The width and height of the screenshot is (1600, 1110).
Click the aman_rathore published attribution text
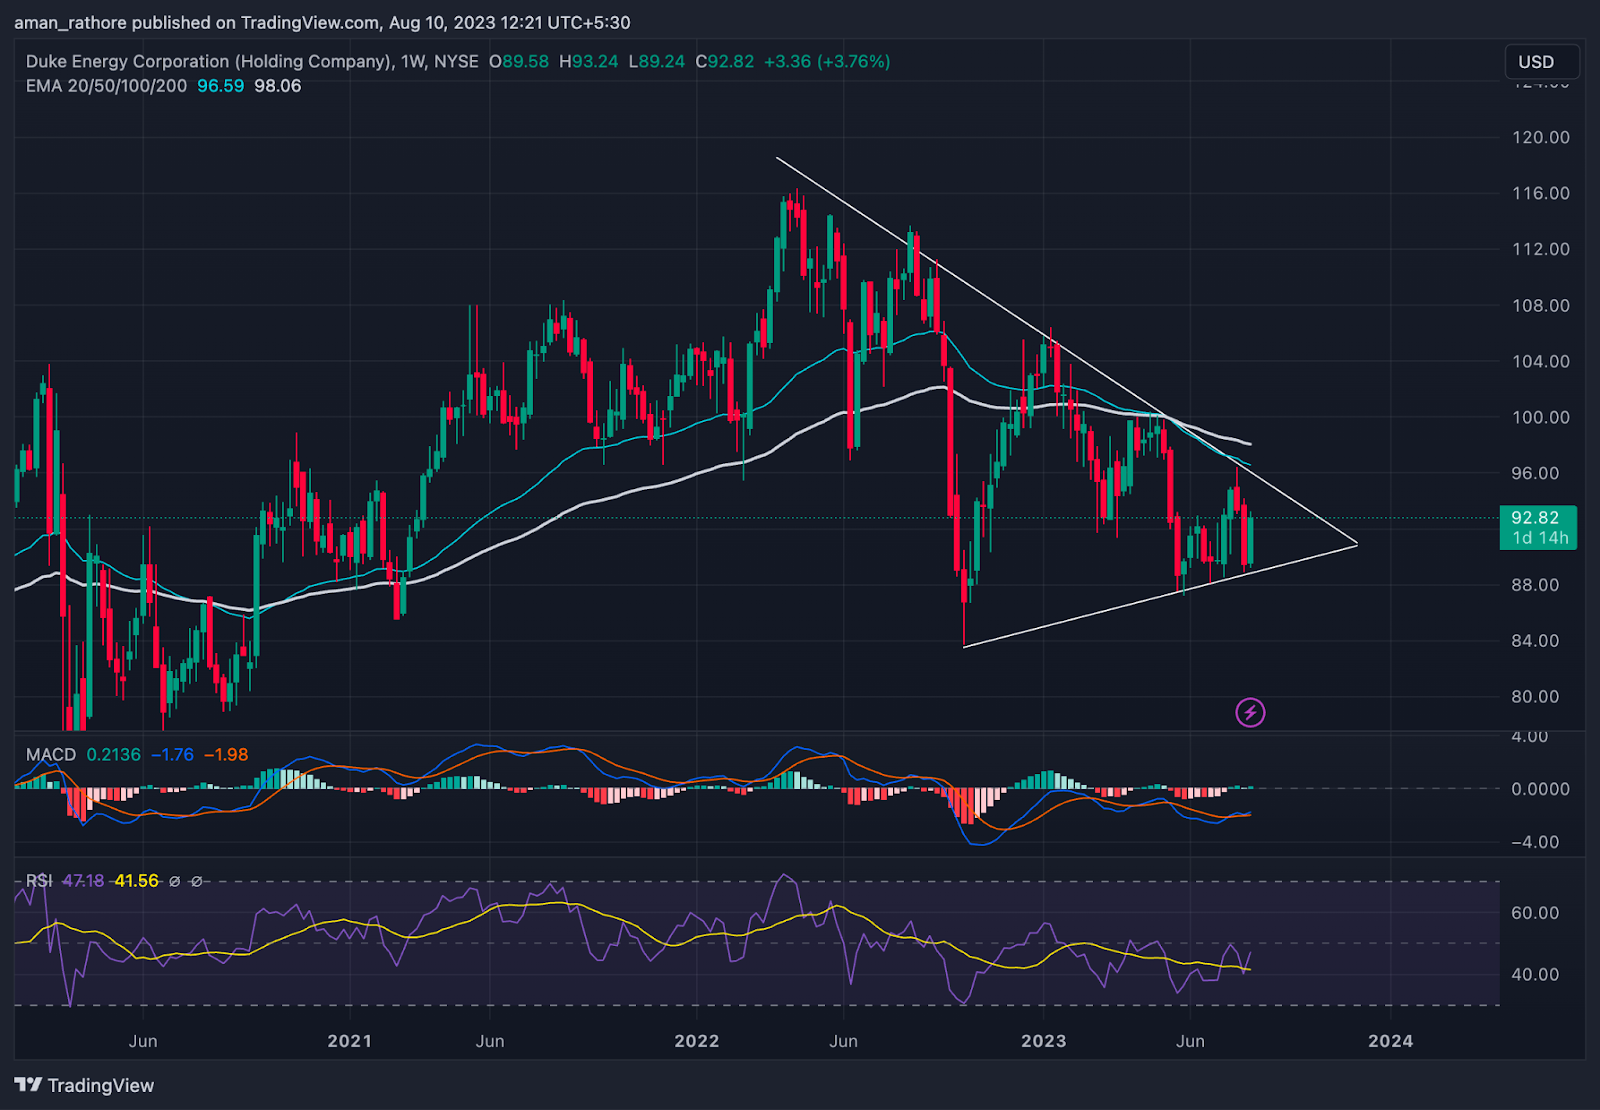pyautogui.click(x=322, y=22)
